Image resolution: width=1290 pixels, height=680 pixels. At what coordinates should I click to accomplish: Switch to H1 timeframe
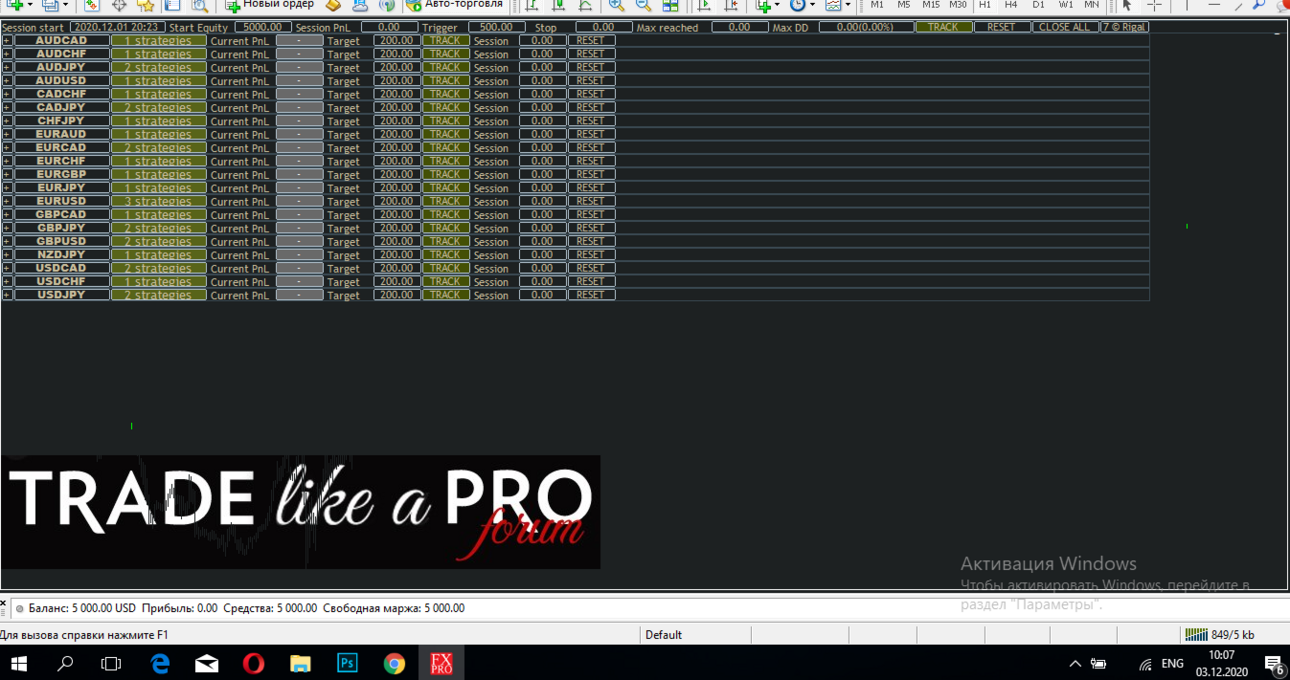coord(985,5)
